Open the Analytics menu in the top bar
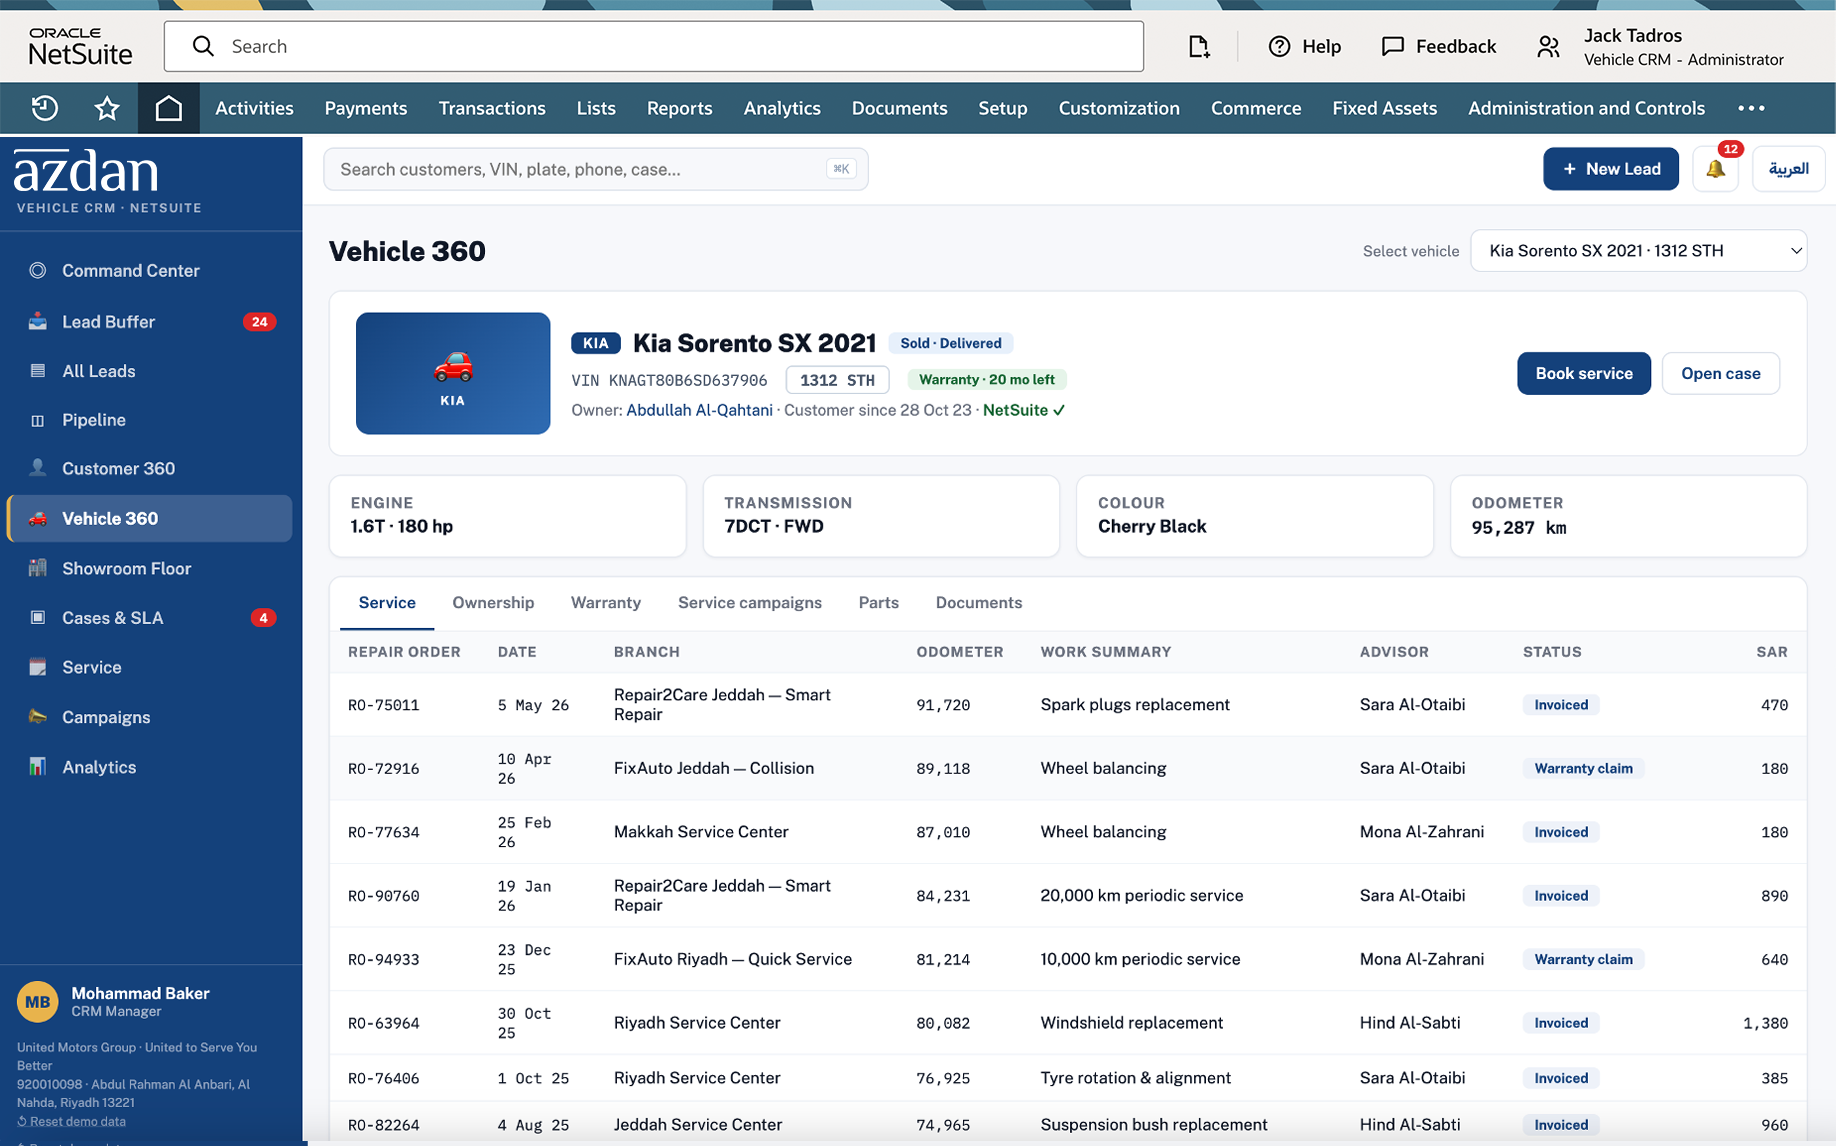This screenshot has width=1836, height=1146. (x=782, y=108)
